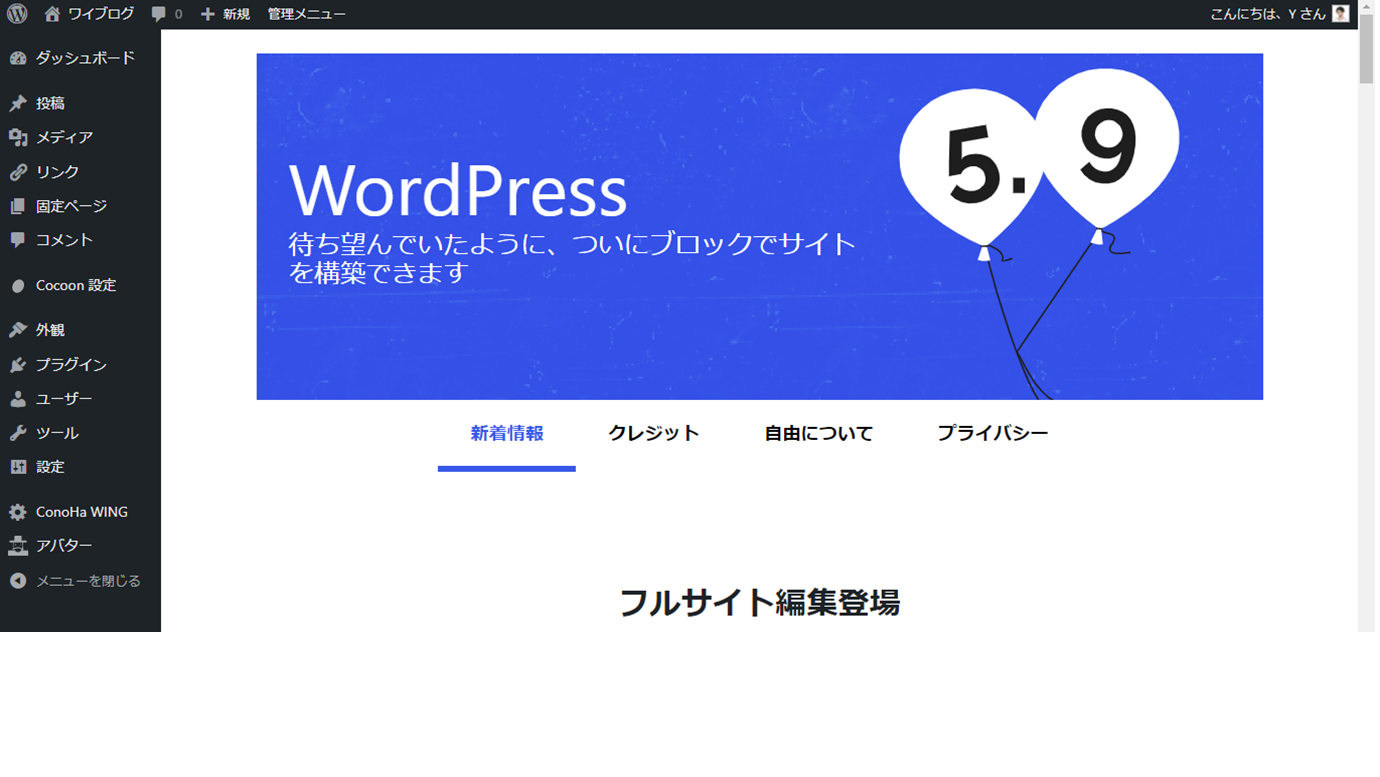Viewport: 1380px width, 777px height.
Task: Click the WordPress logo in admin bar
Action: click(17, 14)
